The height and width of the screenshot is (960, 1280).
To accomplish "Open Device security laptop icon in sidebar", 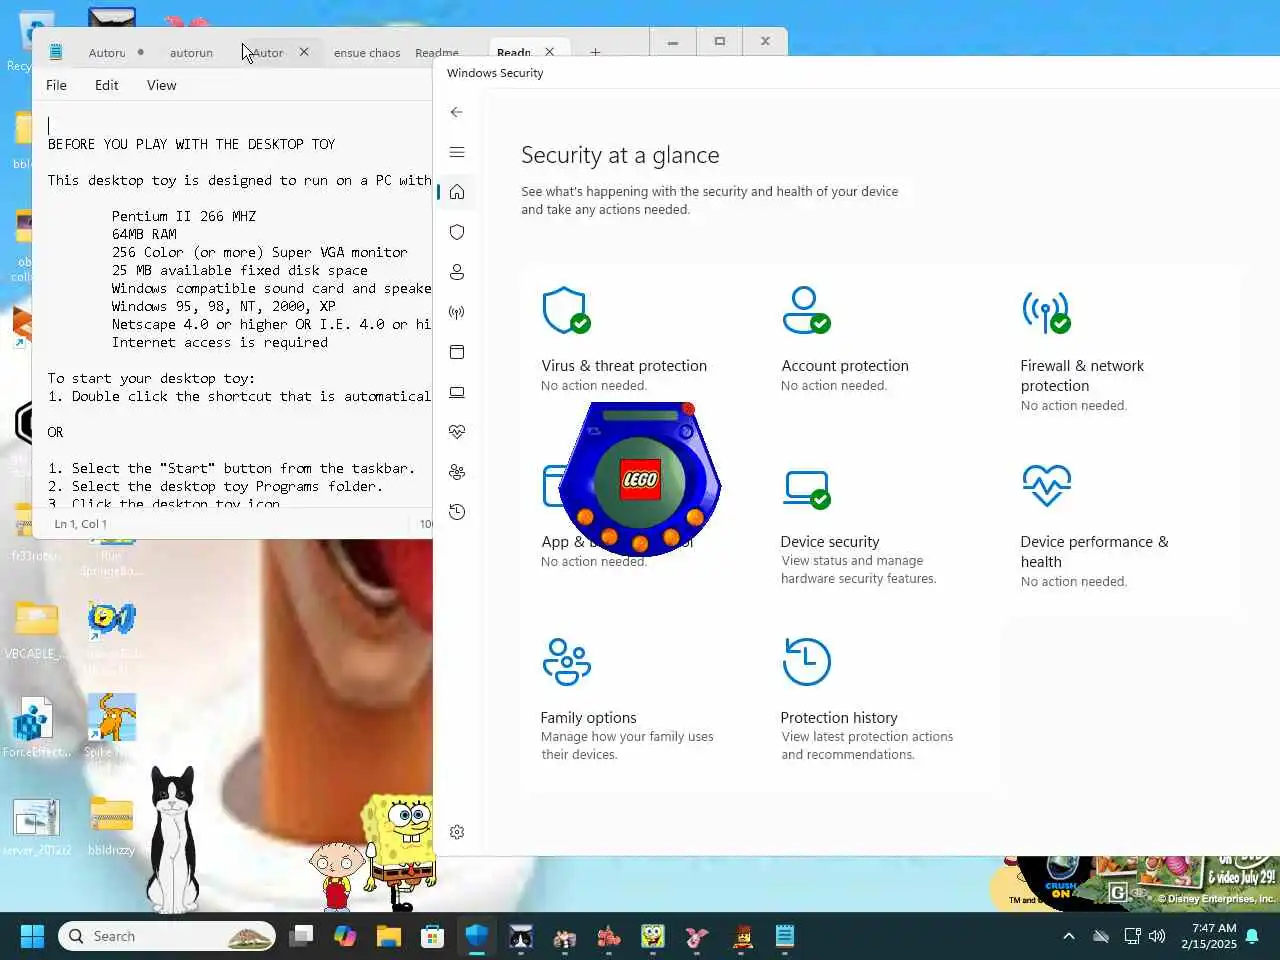I will pyautogui.click(x=457, y=392).
